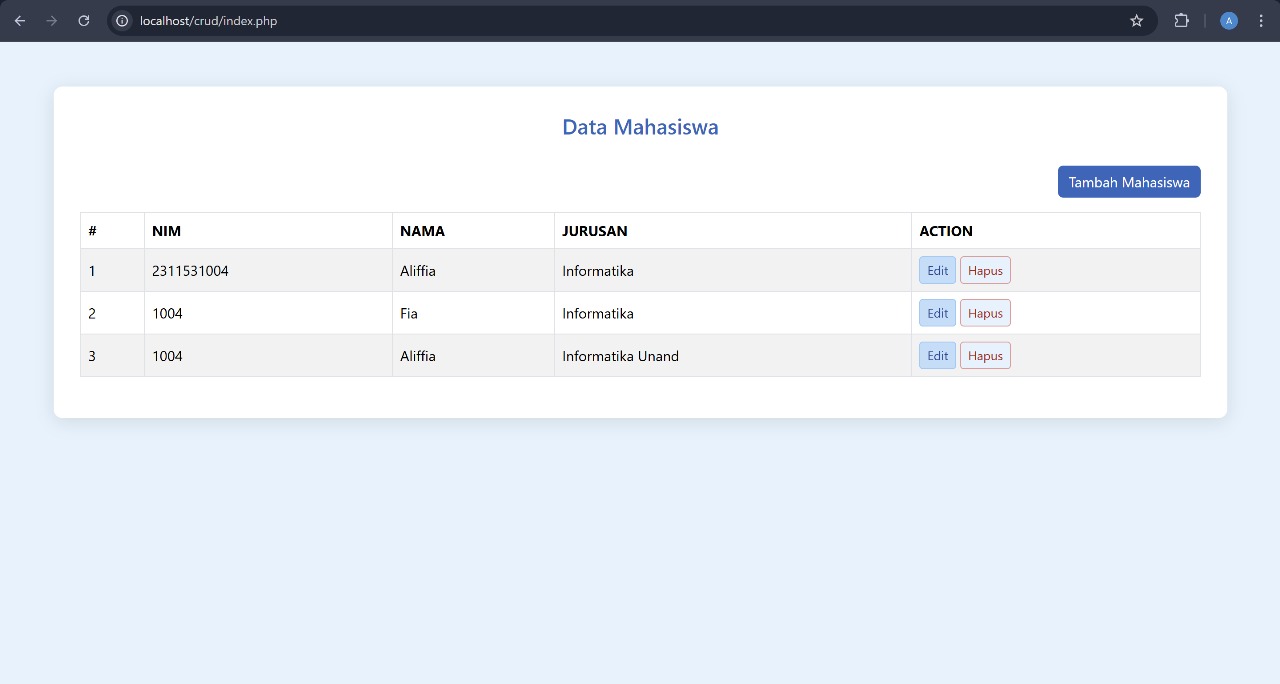The image size is (1280, 684).
Task: Click Edit for row number 2
Action: pyautogui.click(x=937, y=312)
